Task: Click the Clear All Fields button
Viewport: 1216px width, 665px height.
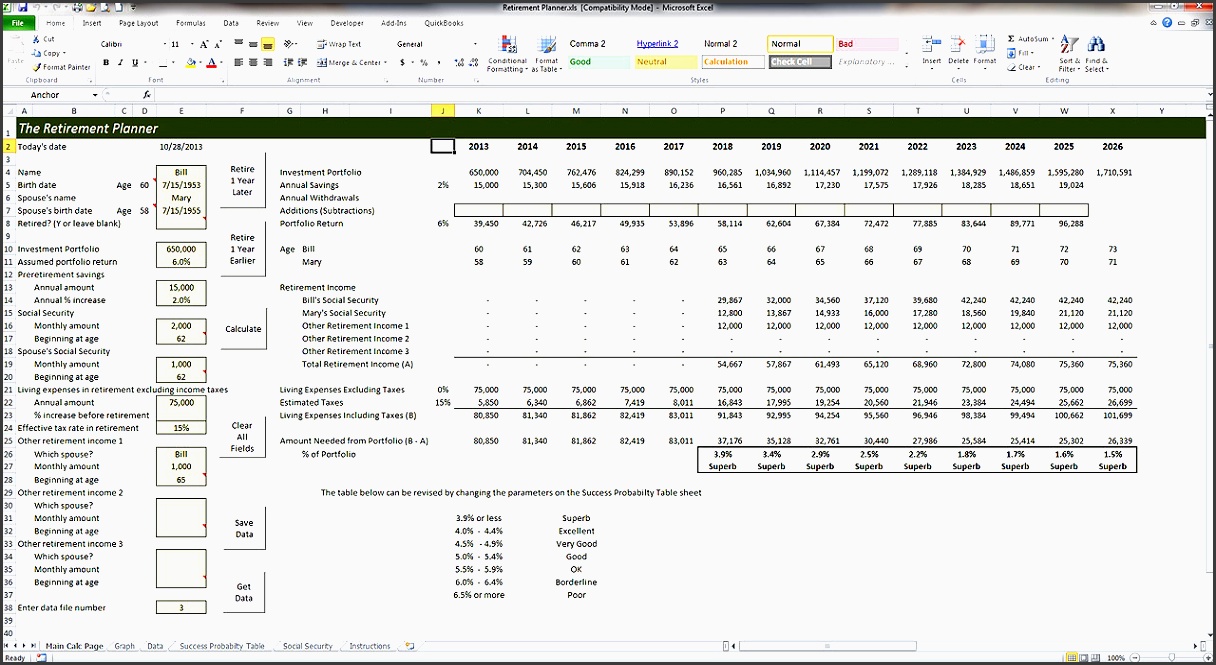Action: (x=242, y=436)
